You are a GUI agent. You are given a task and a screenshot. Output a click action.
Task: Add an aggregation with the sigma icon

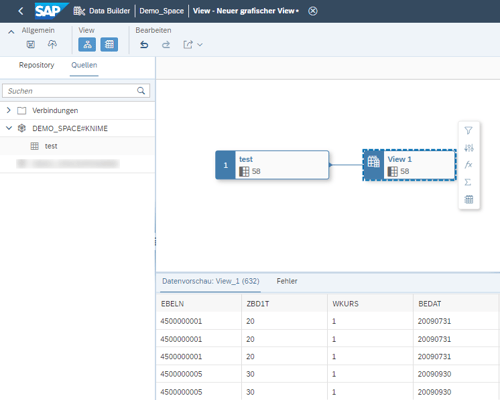tap(469, 182)
